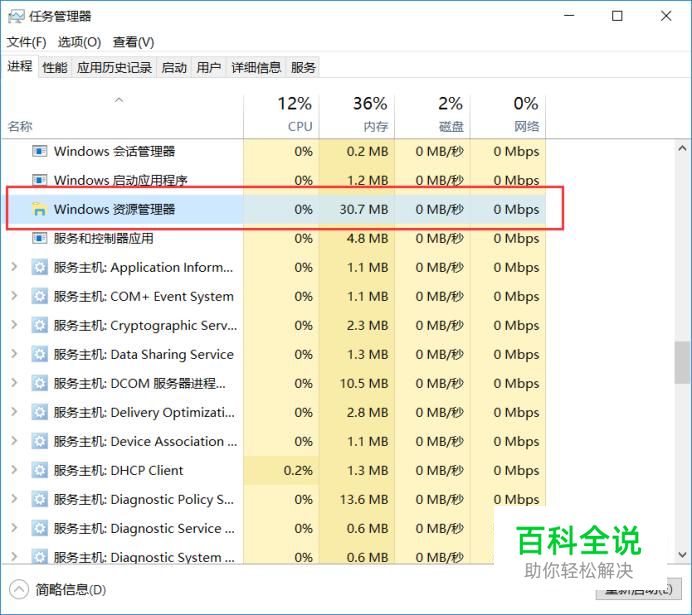Image resolution: width=692 pixels, height=615 pixels.
Task: Expand 服务主机: Application Inform... group
Action: (14, 267)
